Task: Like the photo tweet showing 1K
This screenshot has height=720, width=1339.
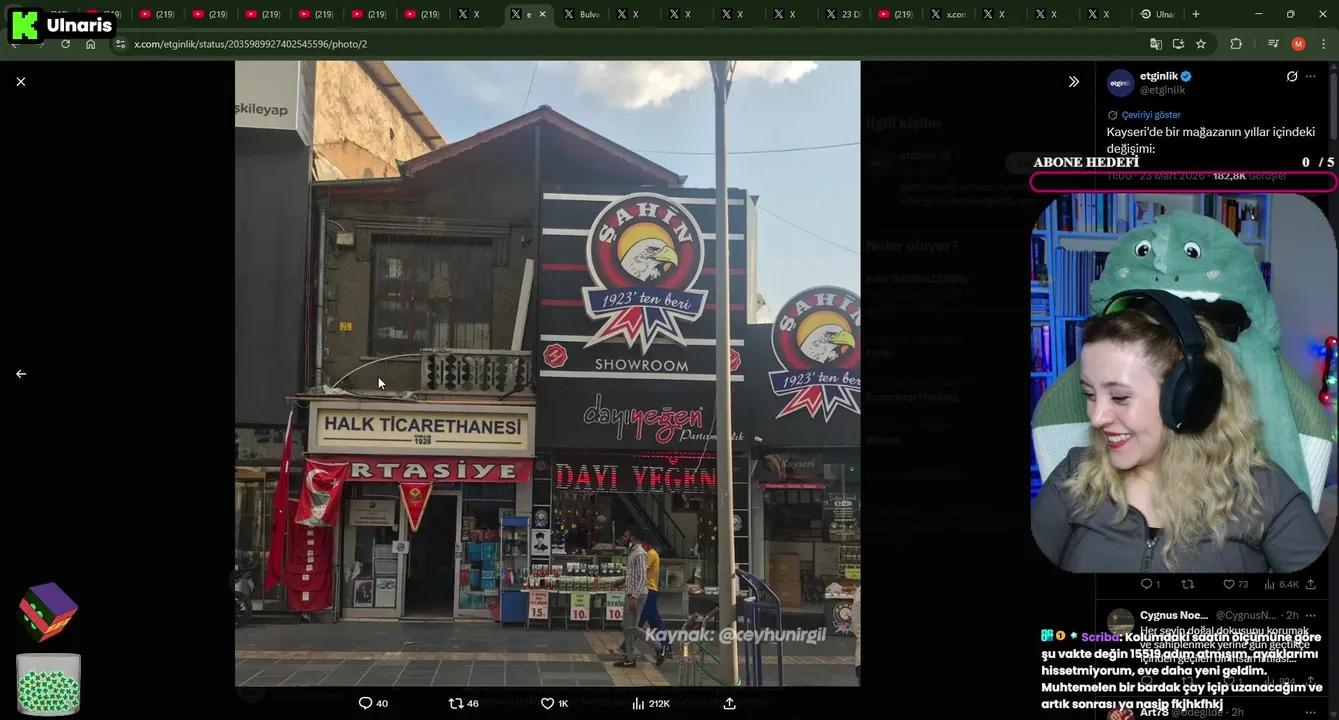Action: (554, 703)
